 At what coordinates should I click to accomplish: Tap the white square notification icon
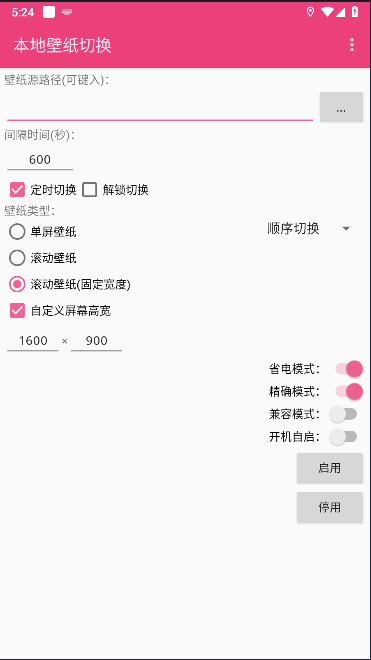49,12
